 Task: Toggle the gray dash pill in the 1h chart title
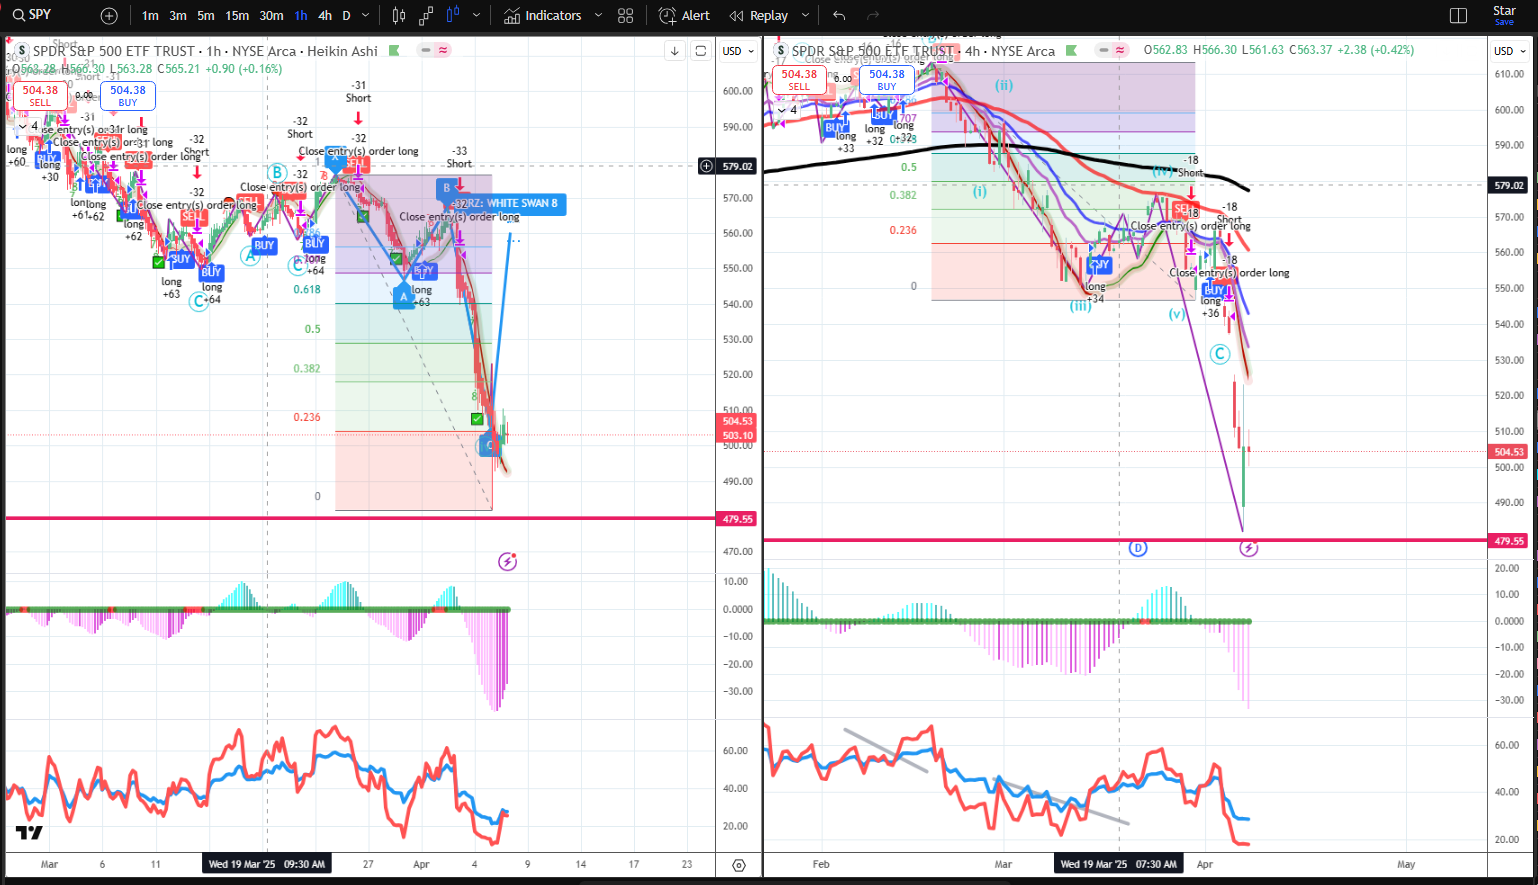[x=426, y=50]
